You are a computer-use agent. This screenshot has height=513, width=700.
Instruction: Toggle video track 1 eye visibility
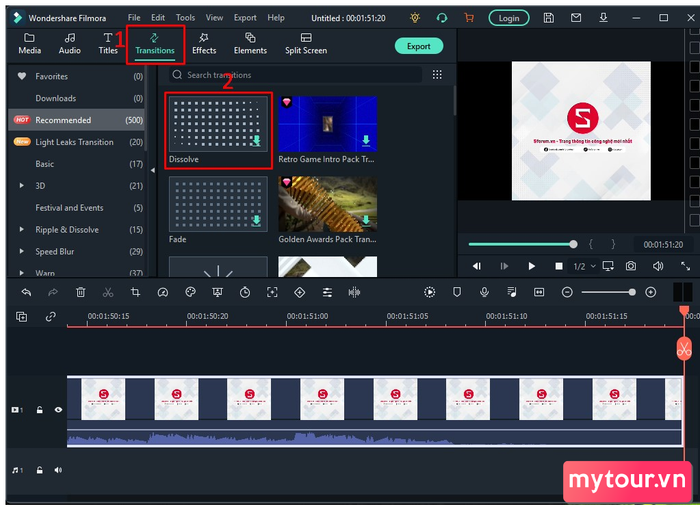(58, 409)
